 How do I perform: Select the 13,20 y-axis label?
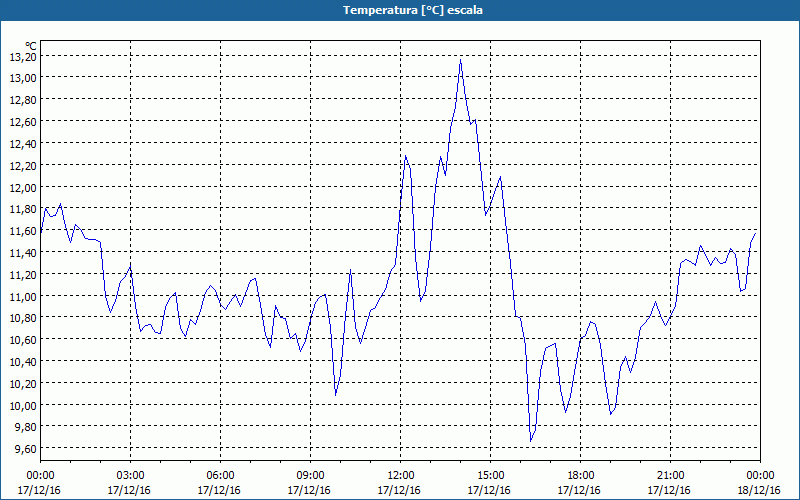click(23, 57)
